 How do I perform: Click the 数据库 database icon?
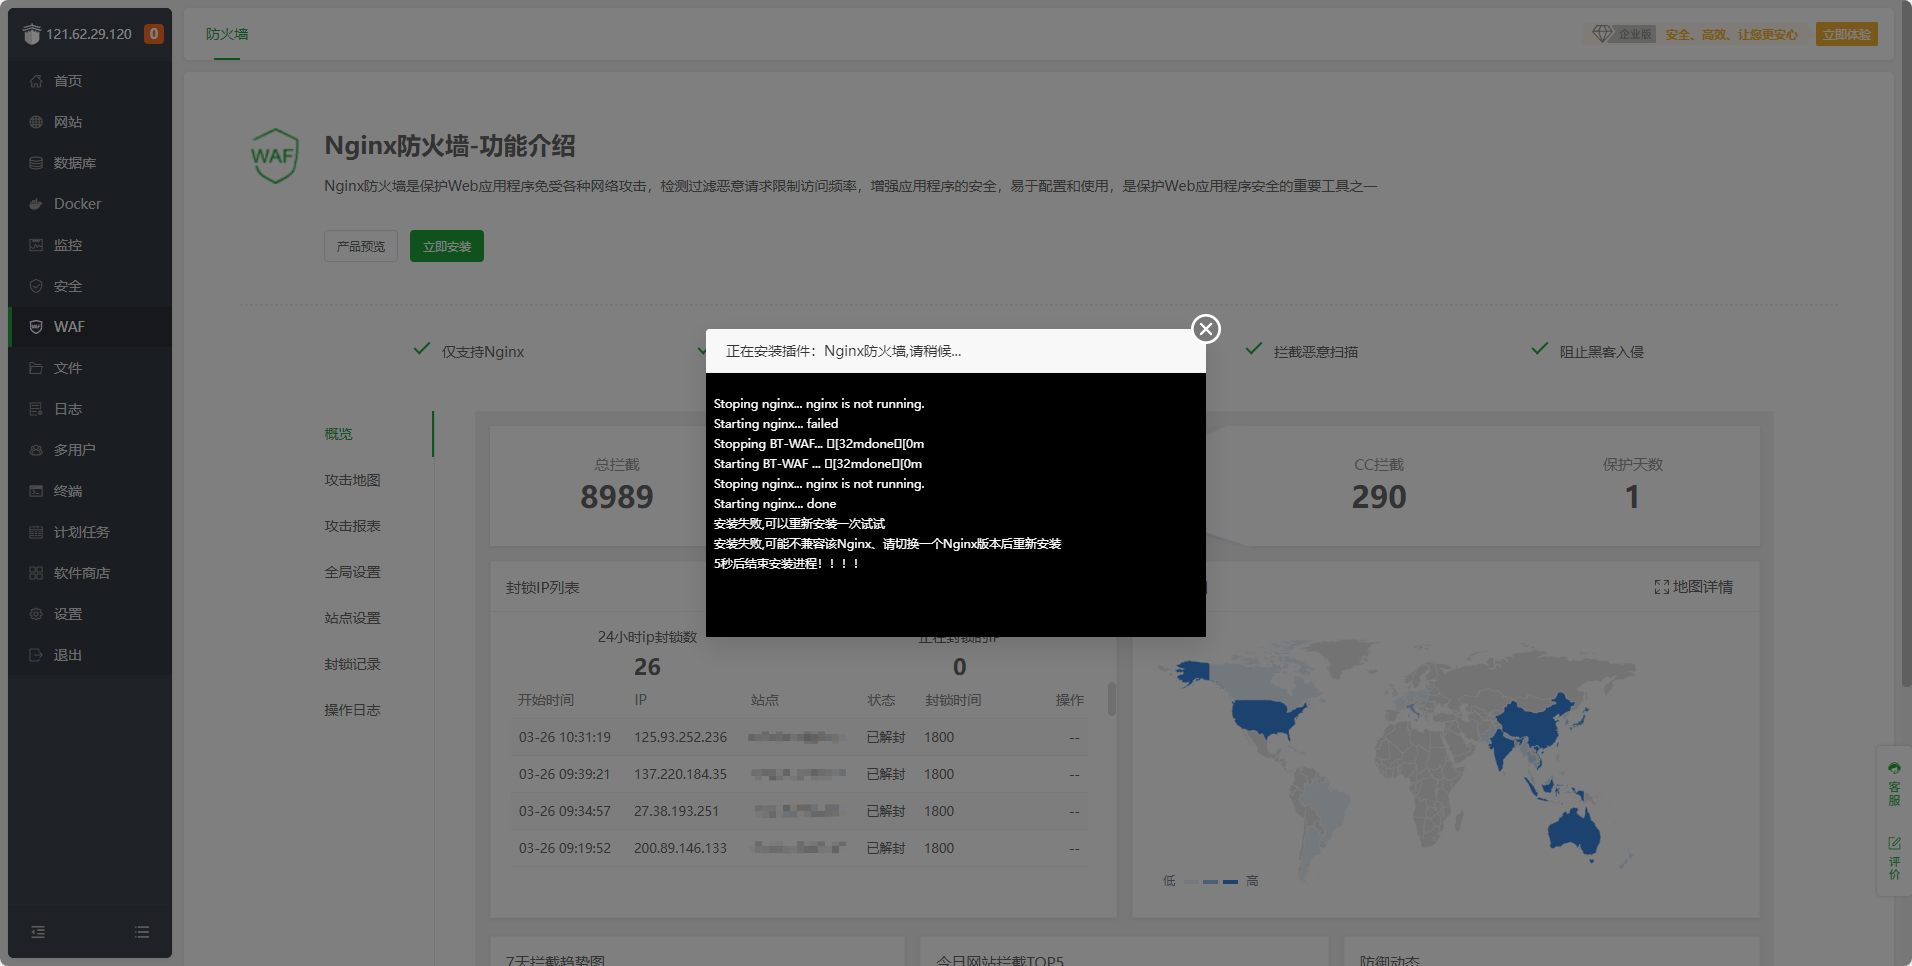pyautogui.click(x=36, y=163)
